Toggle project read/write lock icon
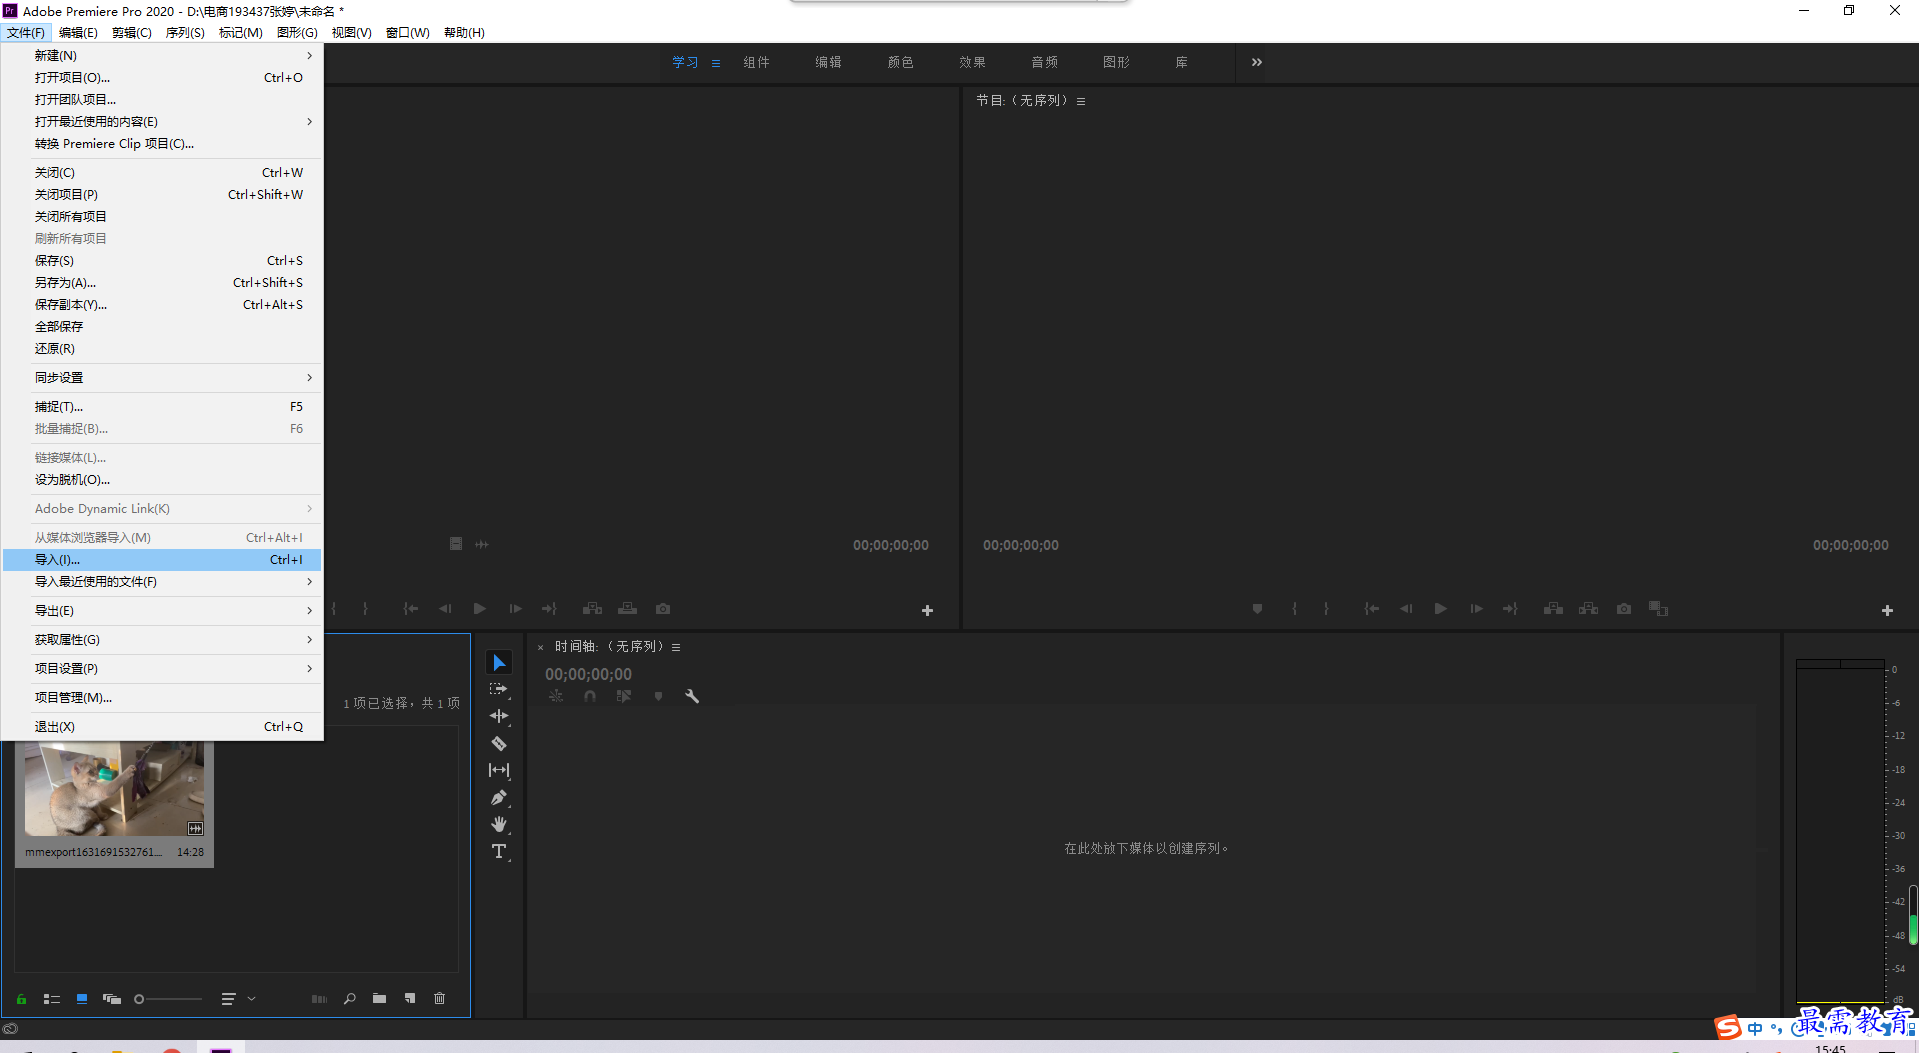Screen dimensions: 1919x1053 21,998
